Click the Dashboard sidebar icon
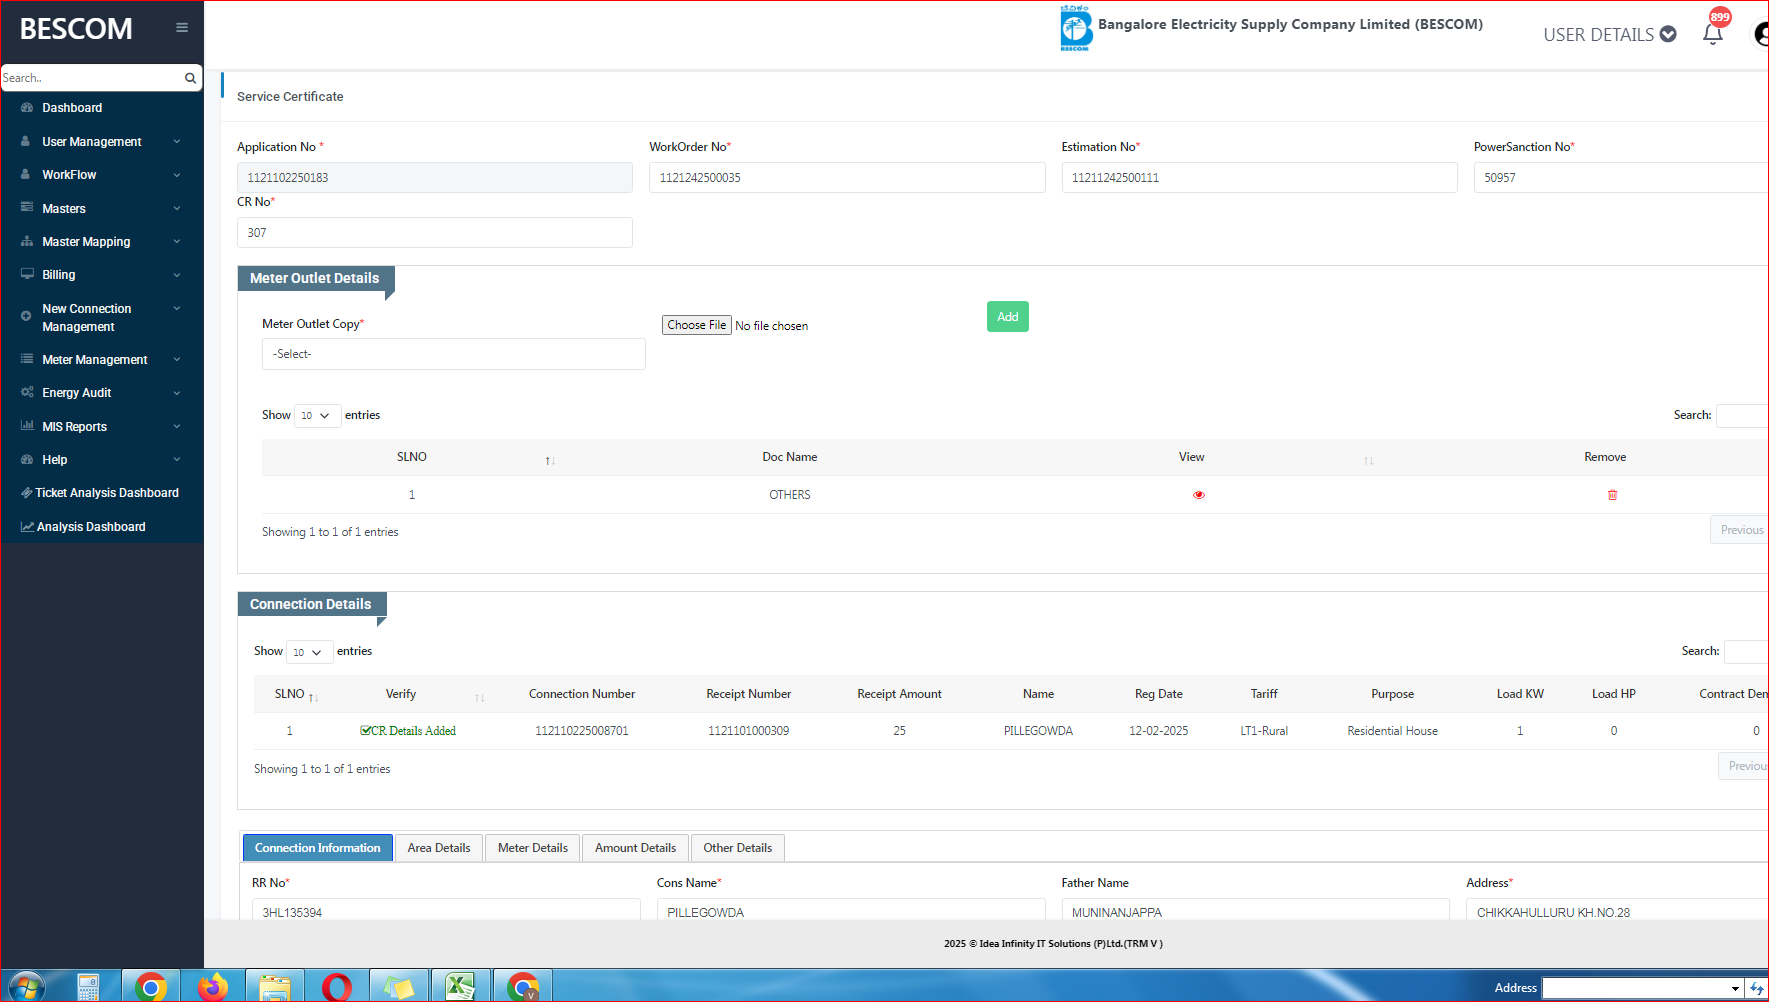This screenshot has width=1769, height=1002. pyautogui.click(x=27, y=108)
